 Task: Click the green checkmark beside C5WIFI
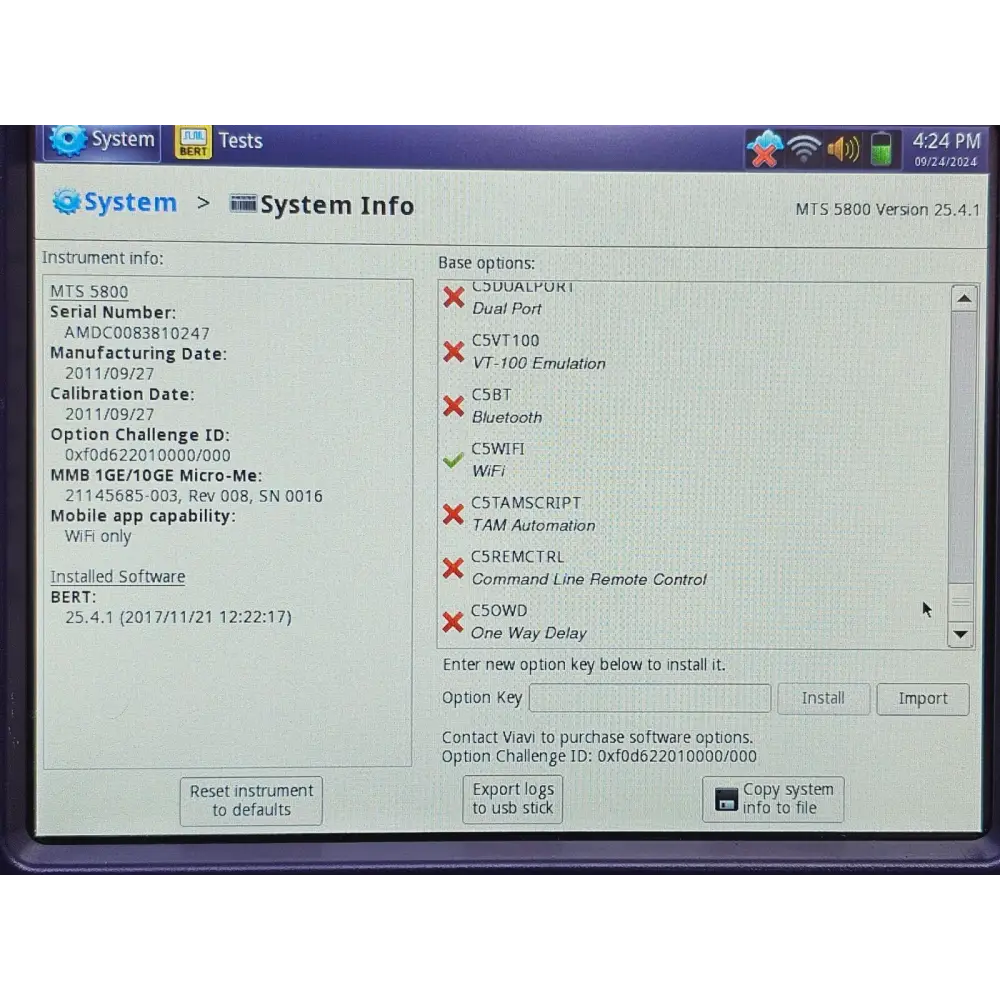click(453, 460)
